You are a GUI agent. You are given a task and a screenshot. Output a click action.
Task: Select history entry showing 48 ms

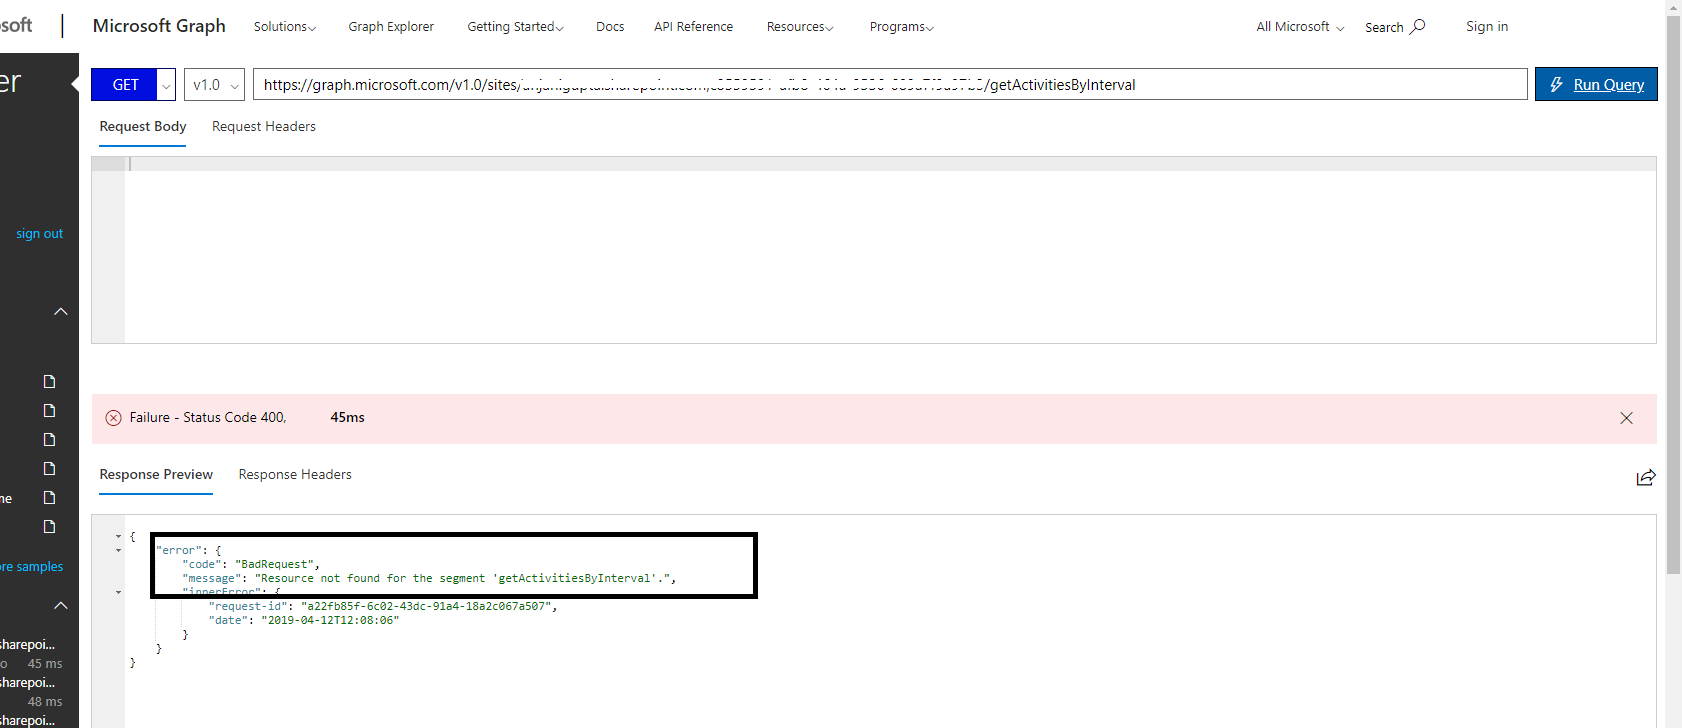click(x=32, y=692)
